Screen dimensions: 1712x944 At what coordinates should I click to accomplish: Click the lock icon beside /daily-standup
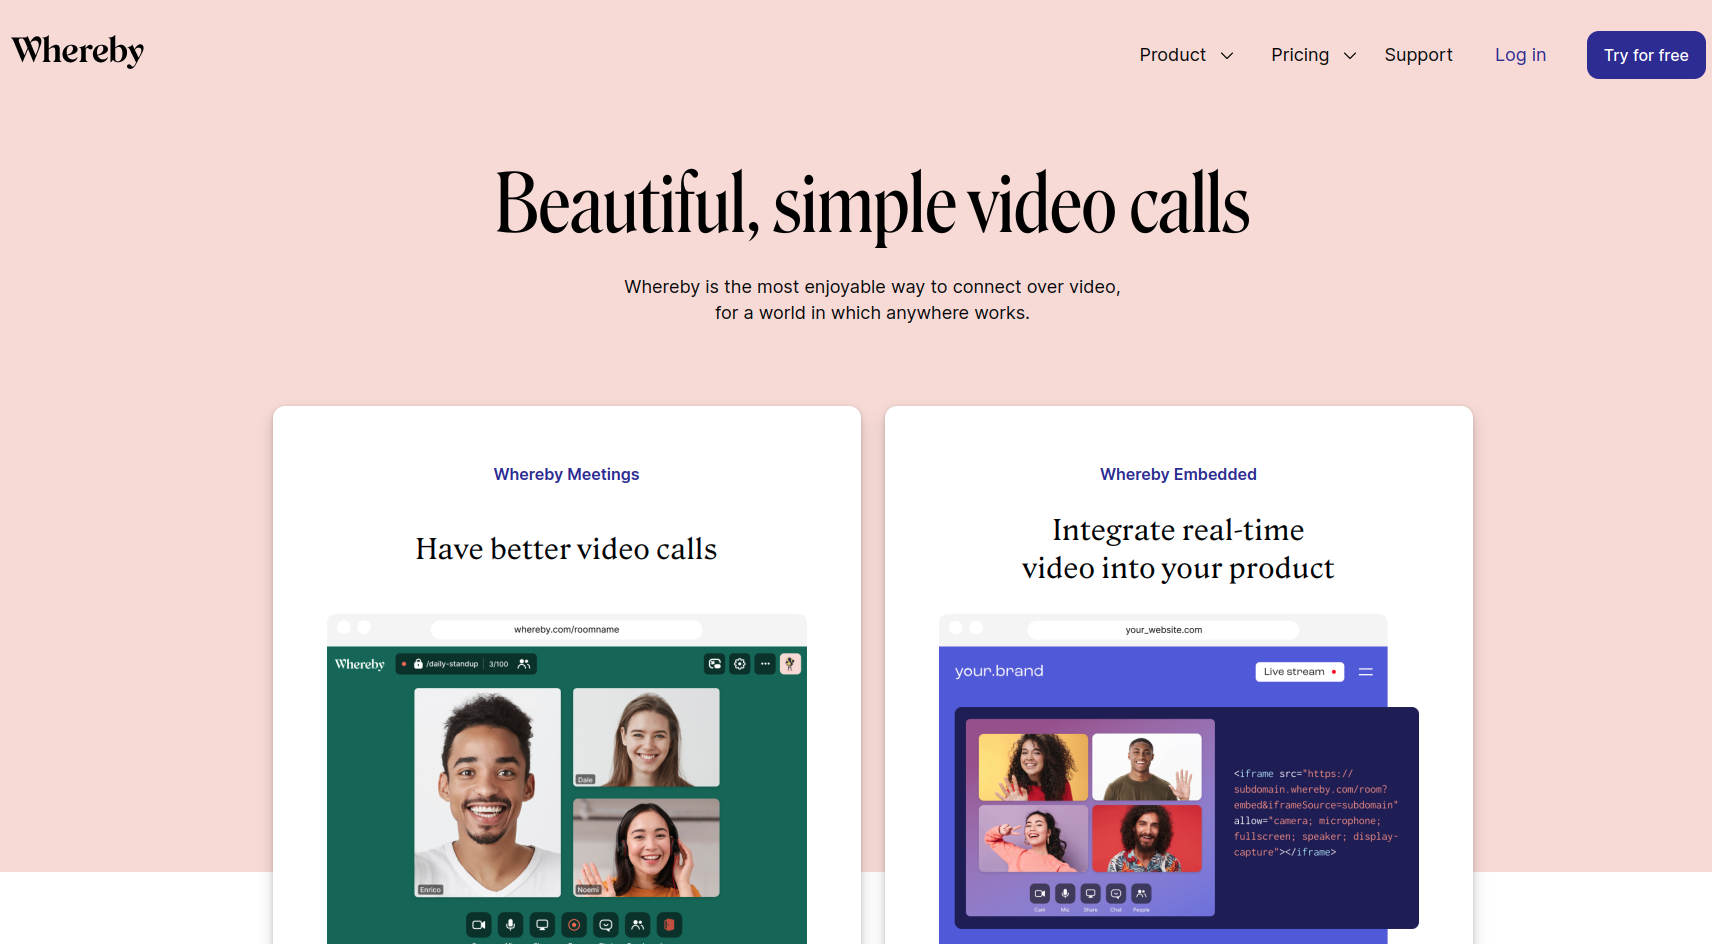click(418, 664)
